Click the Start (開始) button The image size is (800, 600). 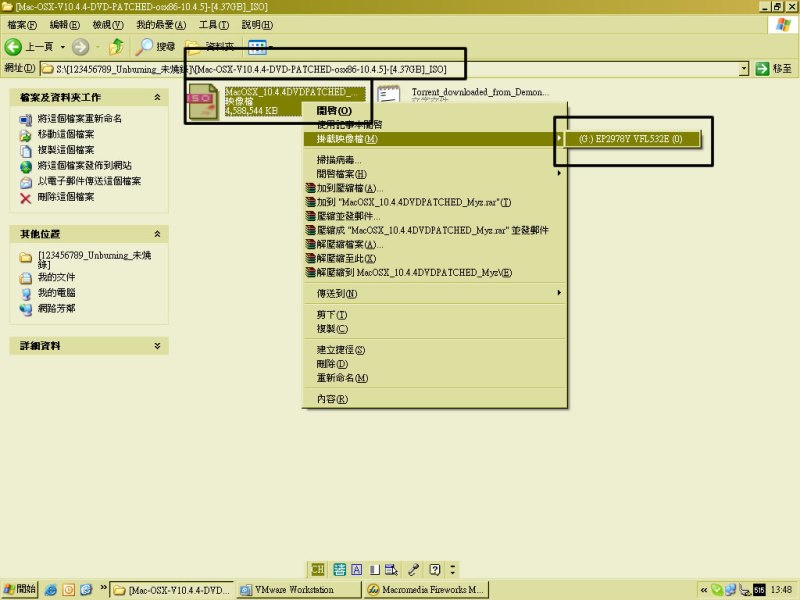coord(19,589)
